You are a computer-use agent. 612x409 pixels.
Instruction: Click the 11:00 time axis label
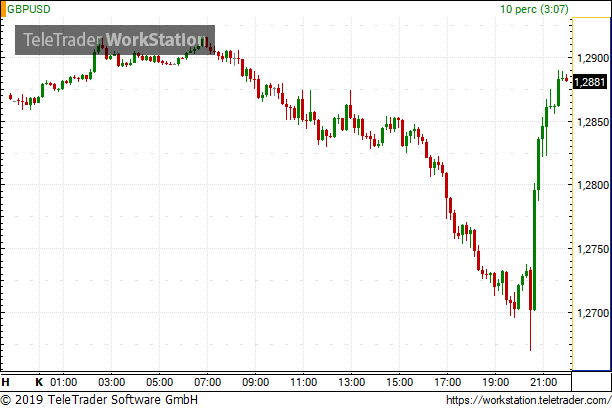[x=303, y=382]
